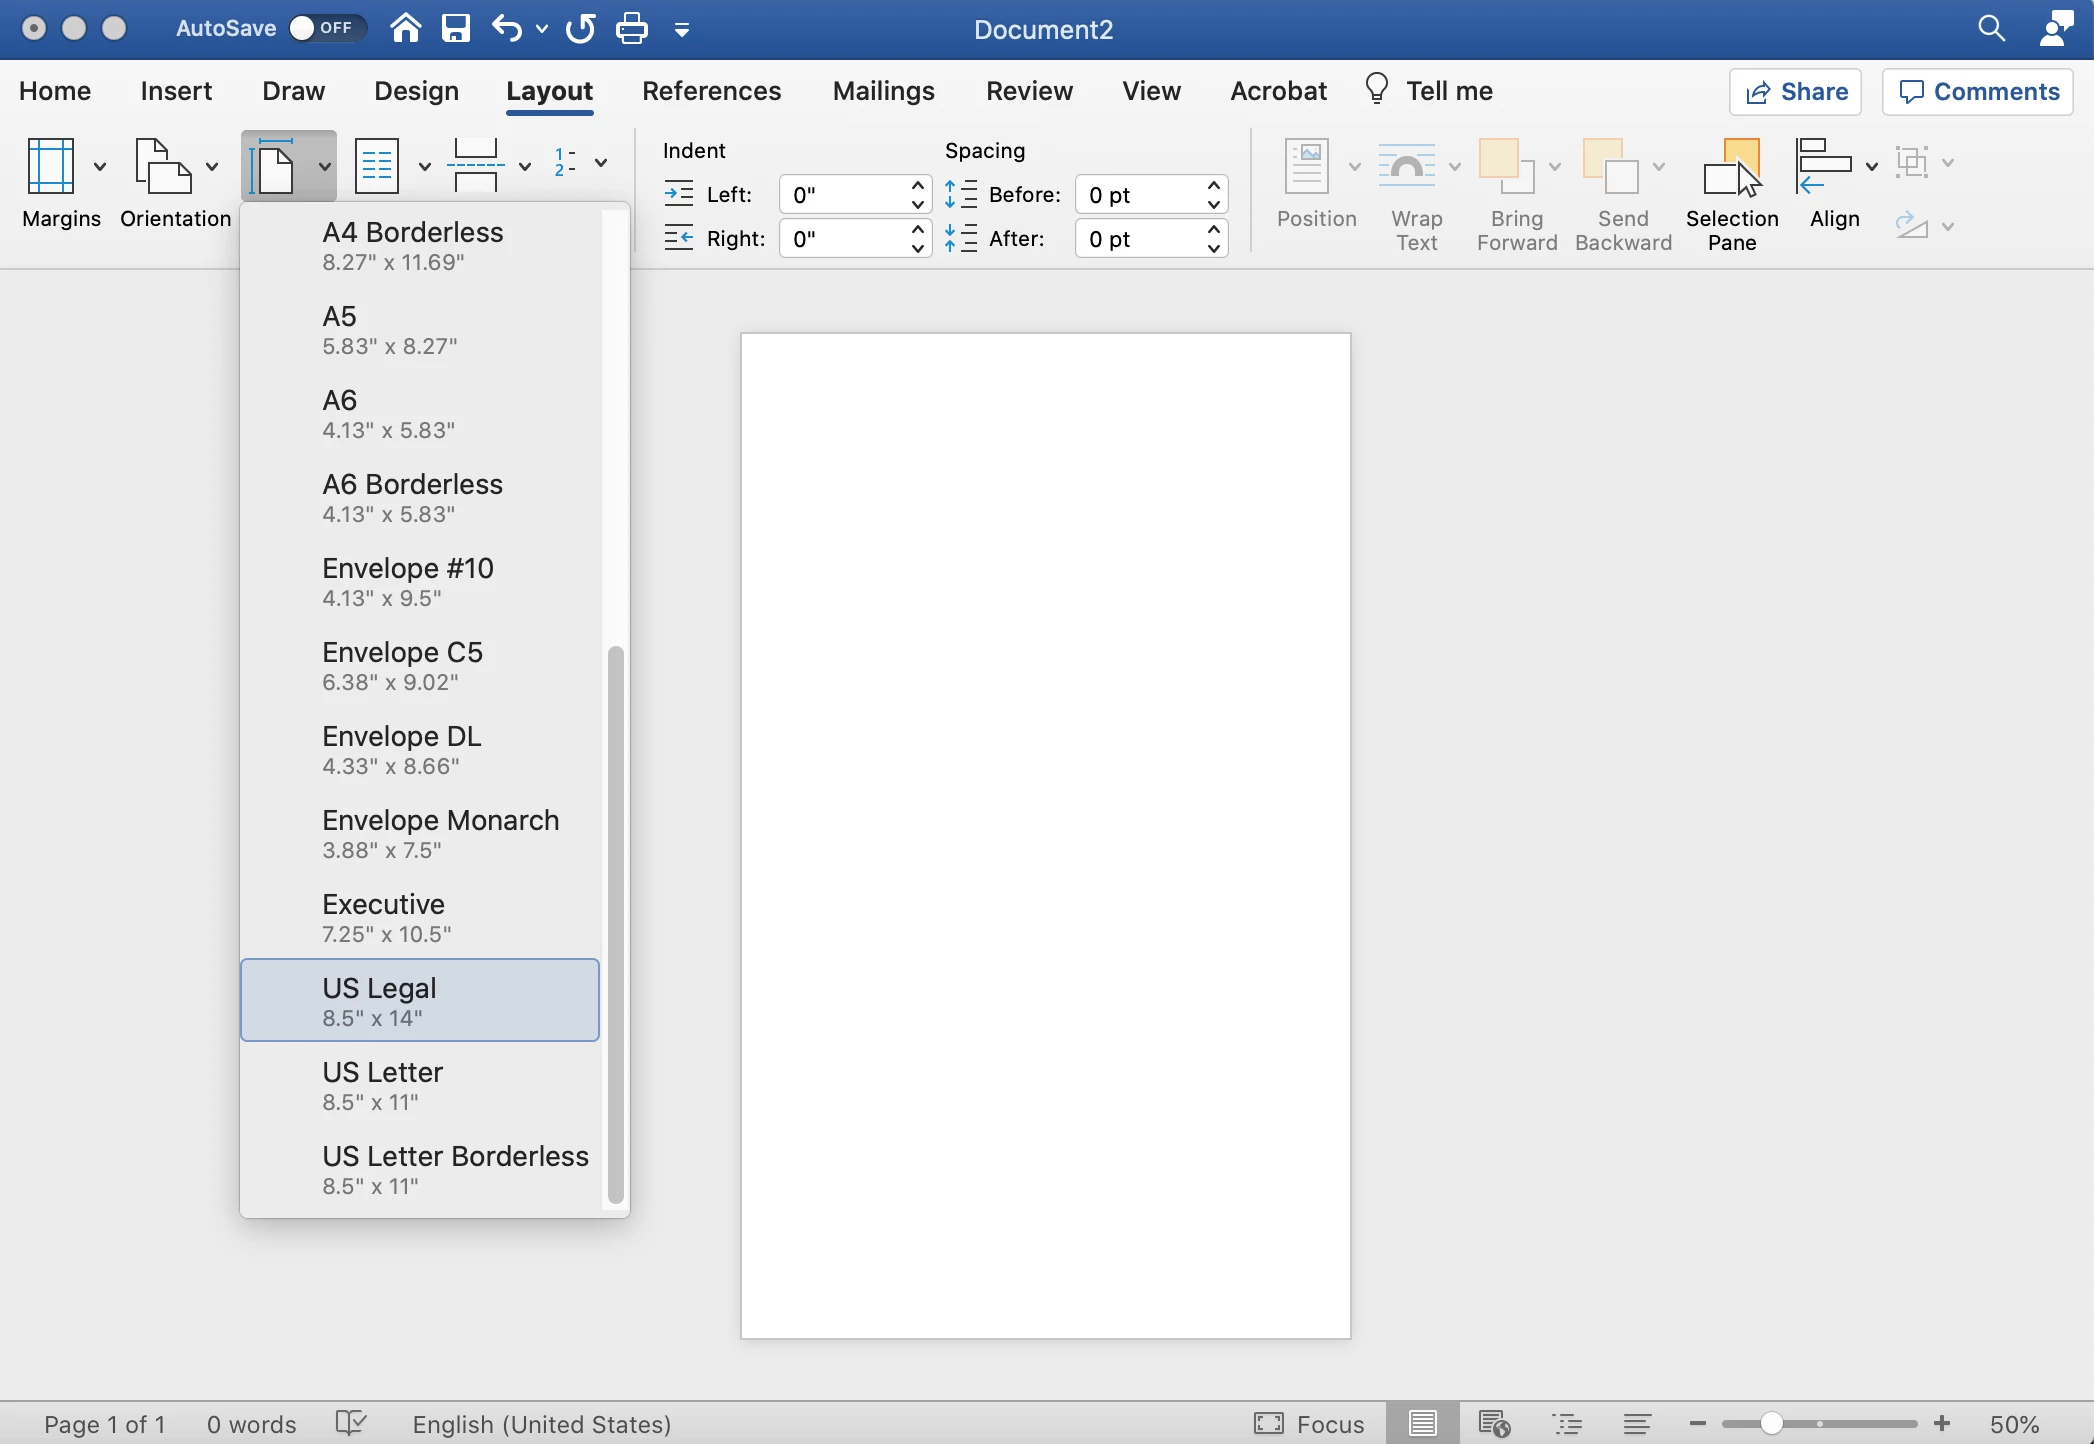Expand the Line Numbers dropdown
The height and width of the screenshot is (1444, 2094).
pyautogui.click(x=601, y=163)
